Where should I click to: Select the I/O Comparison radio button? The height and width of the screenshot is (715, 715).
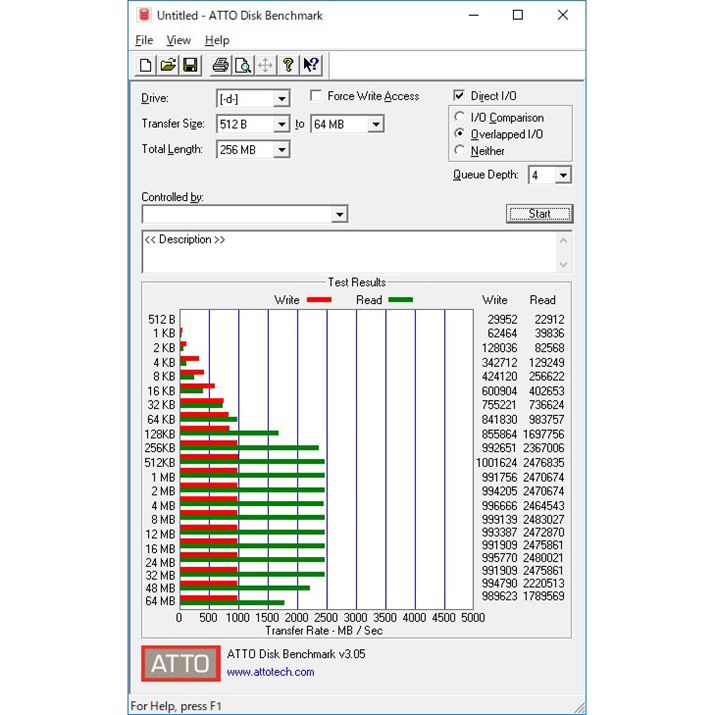(x=459, y=118)
